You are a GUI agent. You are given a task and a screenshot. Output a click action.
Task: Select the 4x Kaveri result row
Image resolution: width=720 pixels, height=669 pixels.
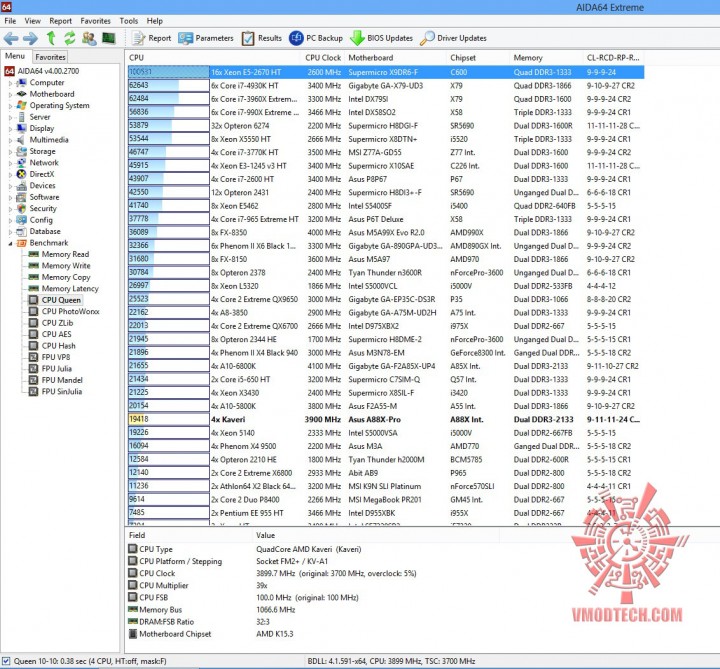coord(386,420)
